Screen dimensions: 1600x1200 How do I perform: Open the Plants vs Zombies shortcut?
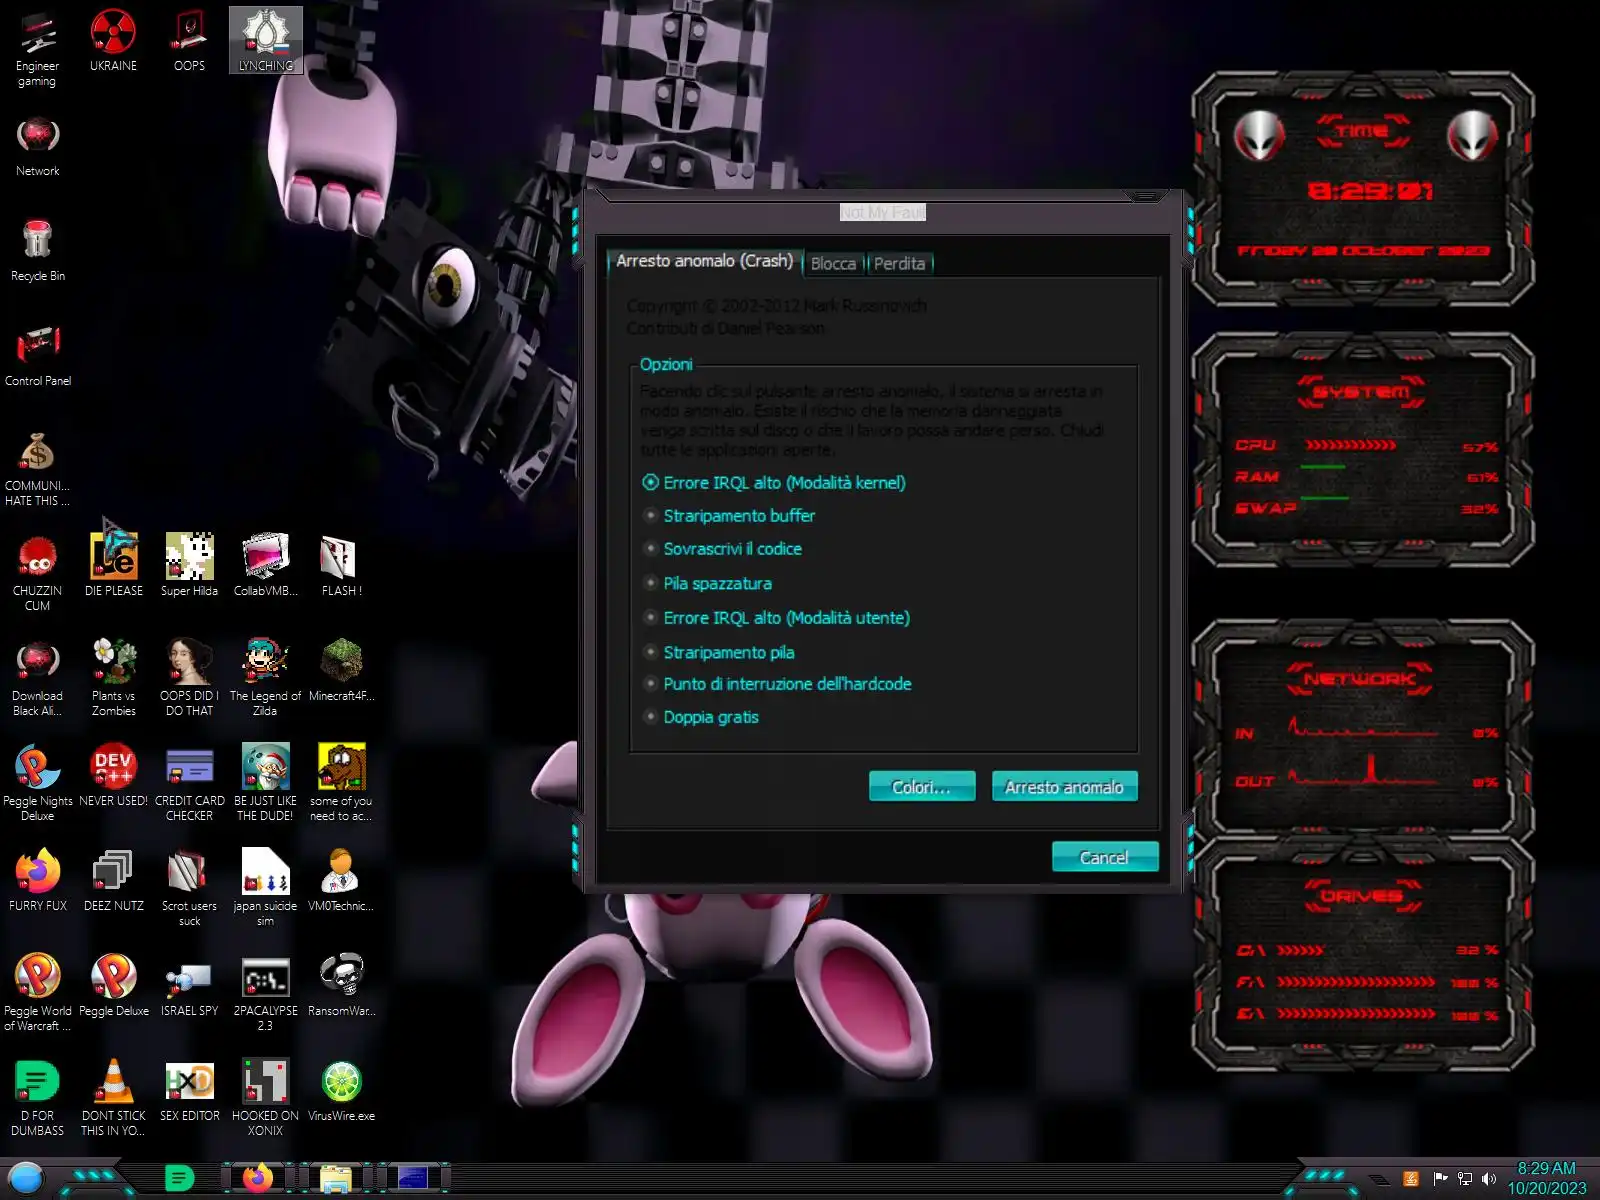click(x=113, y=677)
